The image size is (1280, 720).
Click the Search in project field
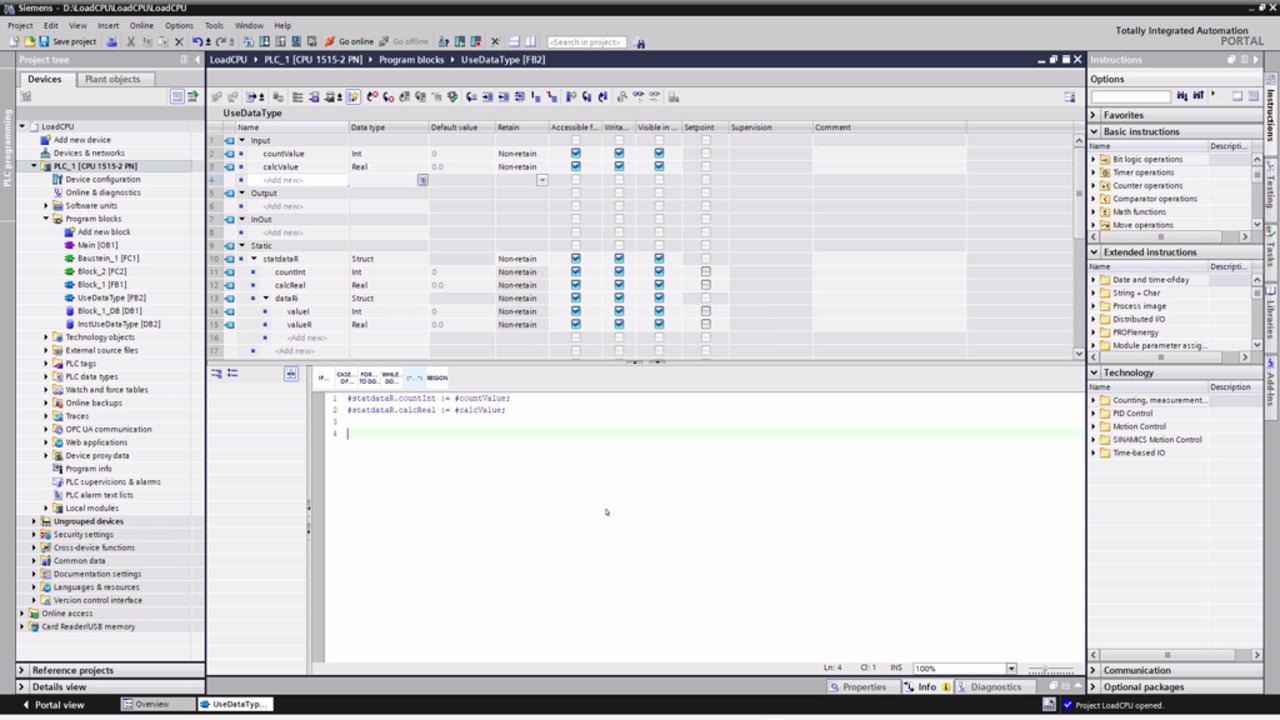(x=587, y=42)
